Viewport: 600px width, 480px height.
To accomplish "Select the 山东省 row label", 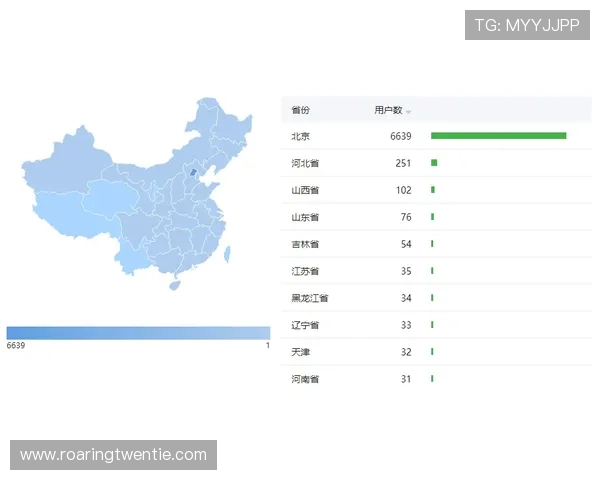I will (x=305, y=217).
